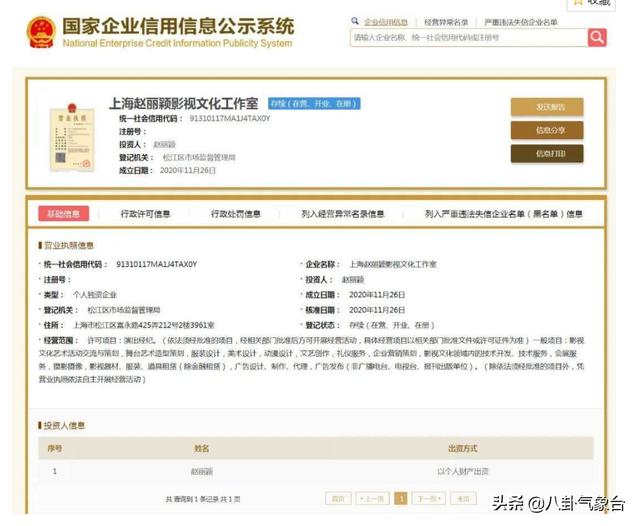Select page 1 in the pagination
Viewport: 640px width, 526px height.
click(401, 499)
